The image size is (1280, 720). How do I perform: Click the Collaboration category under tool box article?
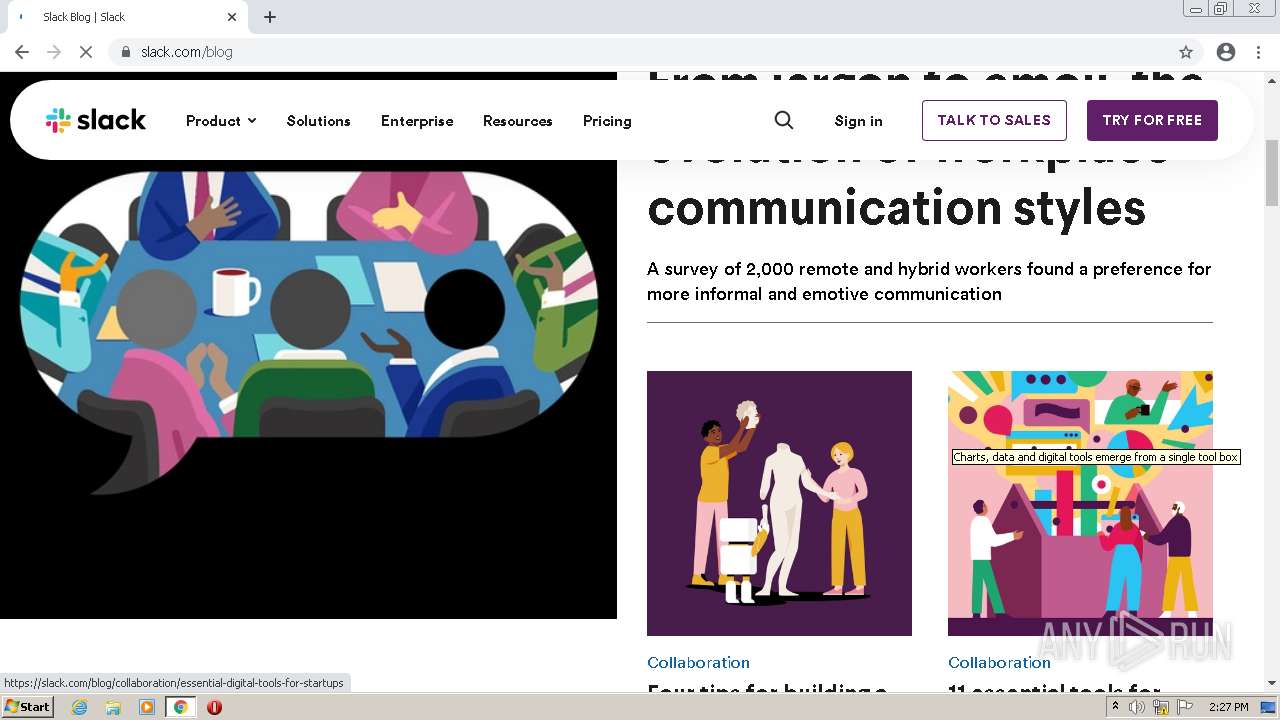click(x=999, y=662)
